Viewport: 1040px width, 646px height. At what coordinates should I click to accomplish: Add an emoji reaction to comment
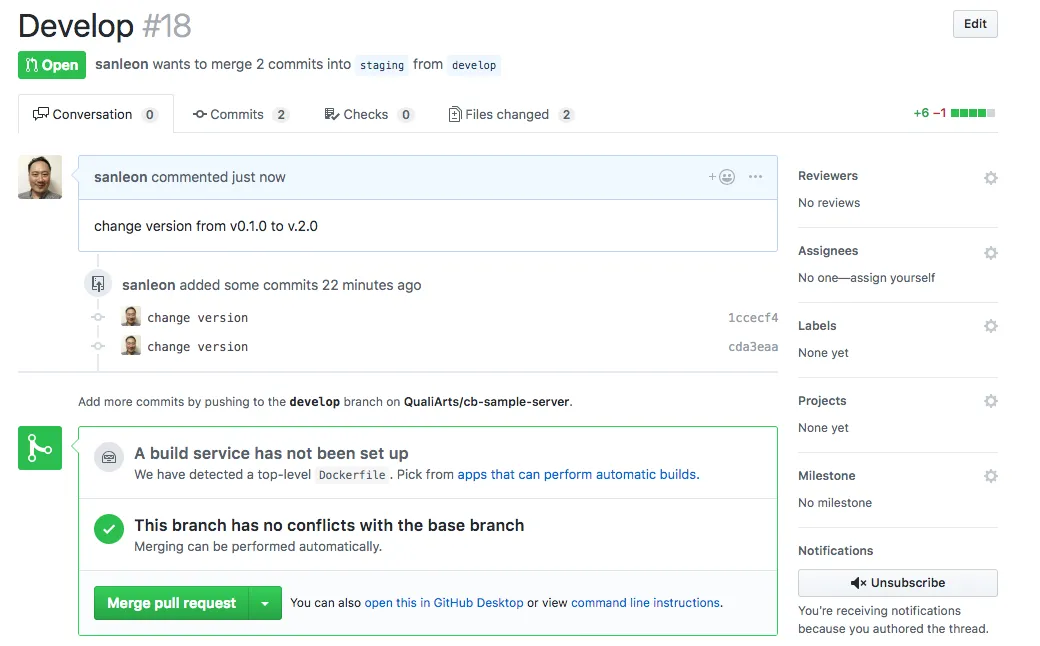722,177
